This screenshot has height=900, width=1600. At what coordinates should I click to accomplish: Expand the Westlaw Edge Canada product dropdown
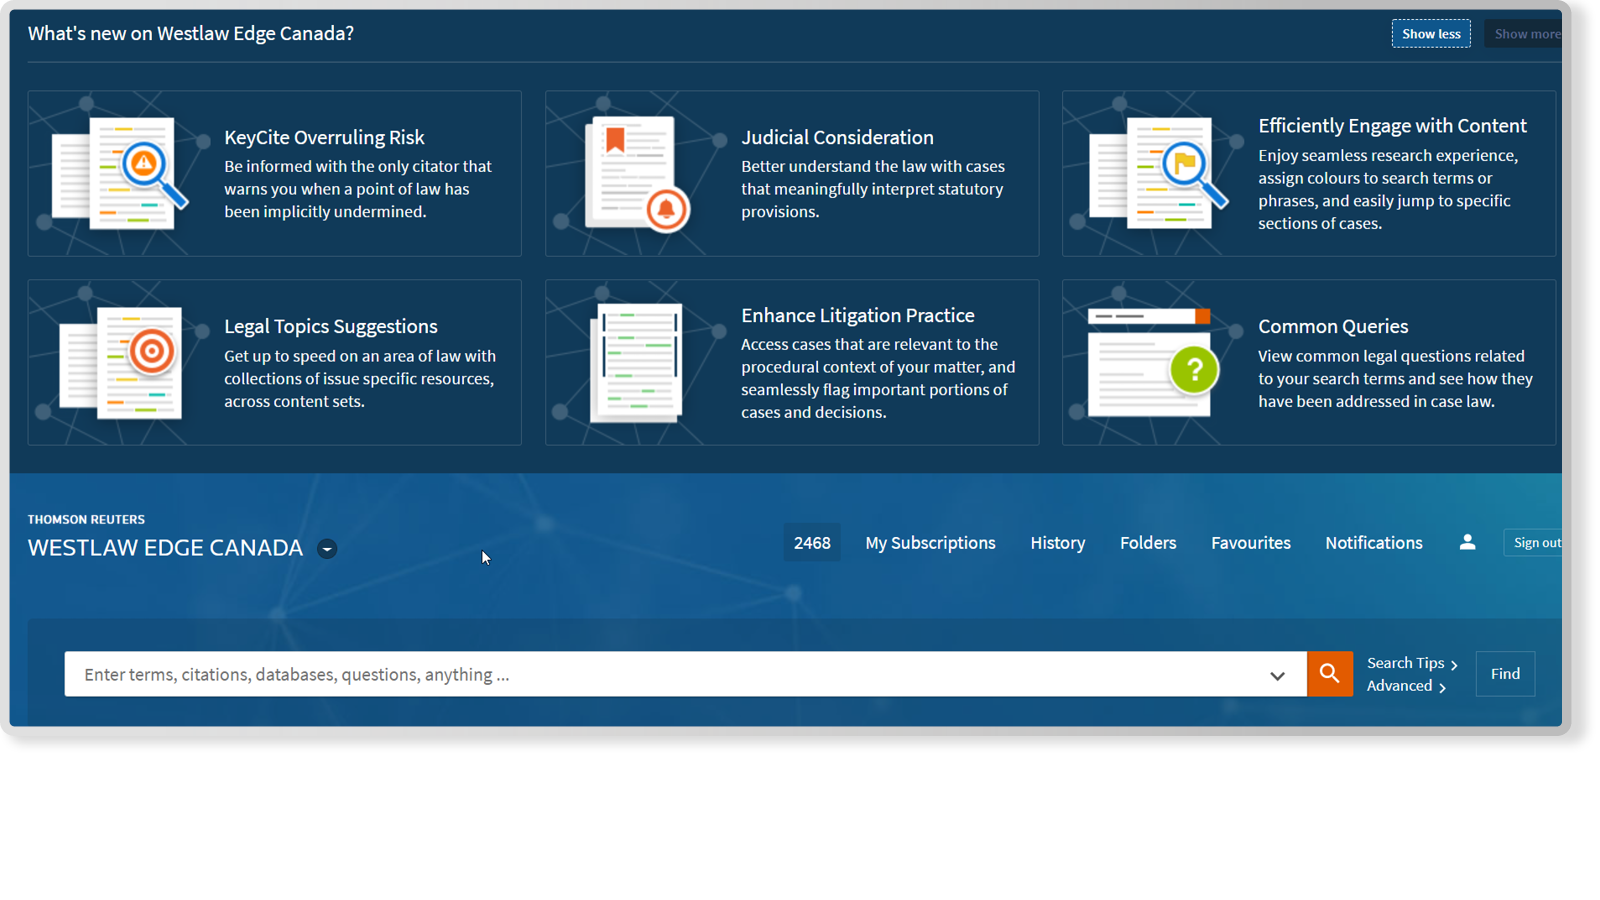327,548
